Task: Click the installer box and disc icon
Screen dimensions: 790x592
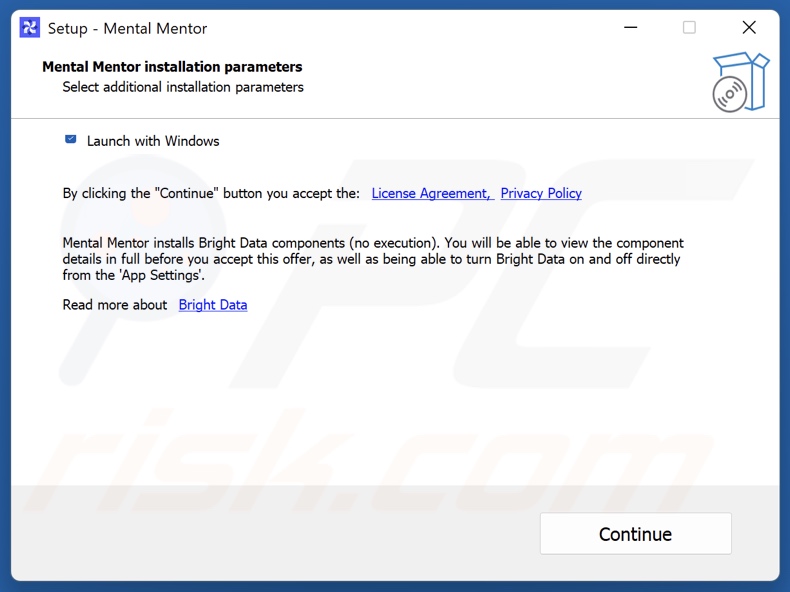Action: 741,82
